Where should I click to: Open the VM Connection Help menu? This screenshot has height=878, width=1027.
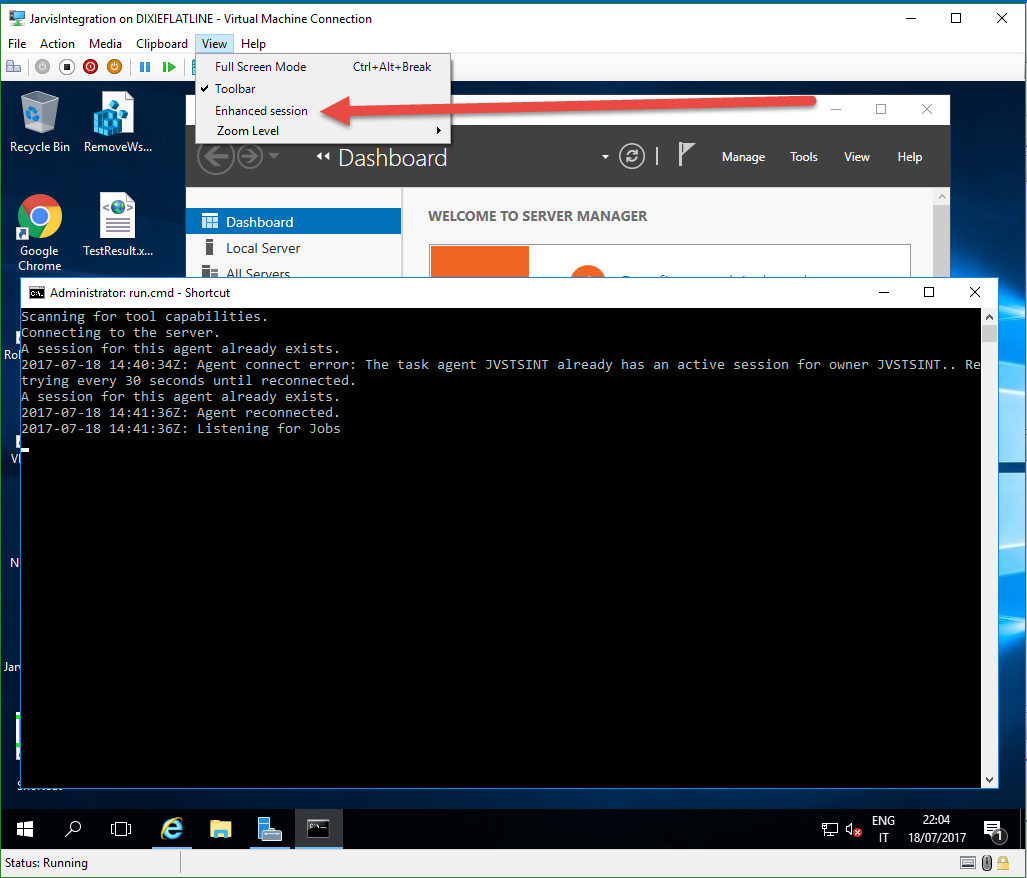pos(253,44)
